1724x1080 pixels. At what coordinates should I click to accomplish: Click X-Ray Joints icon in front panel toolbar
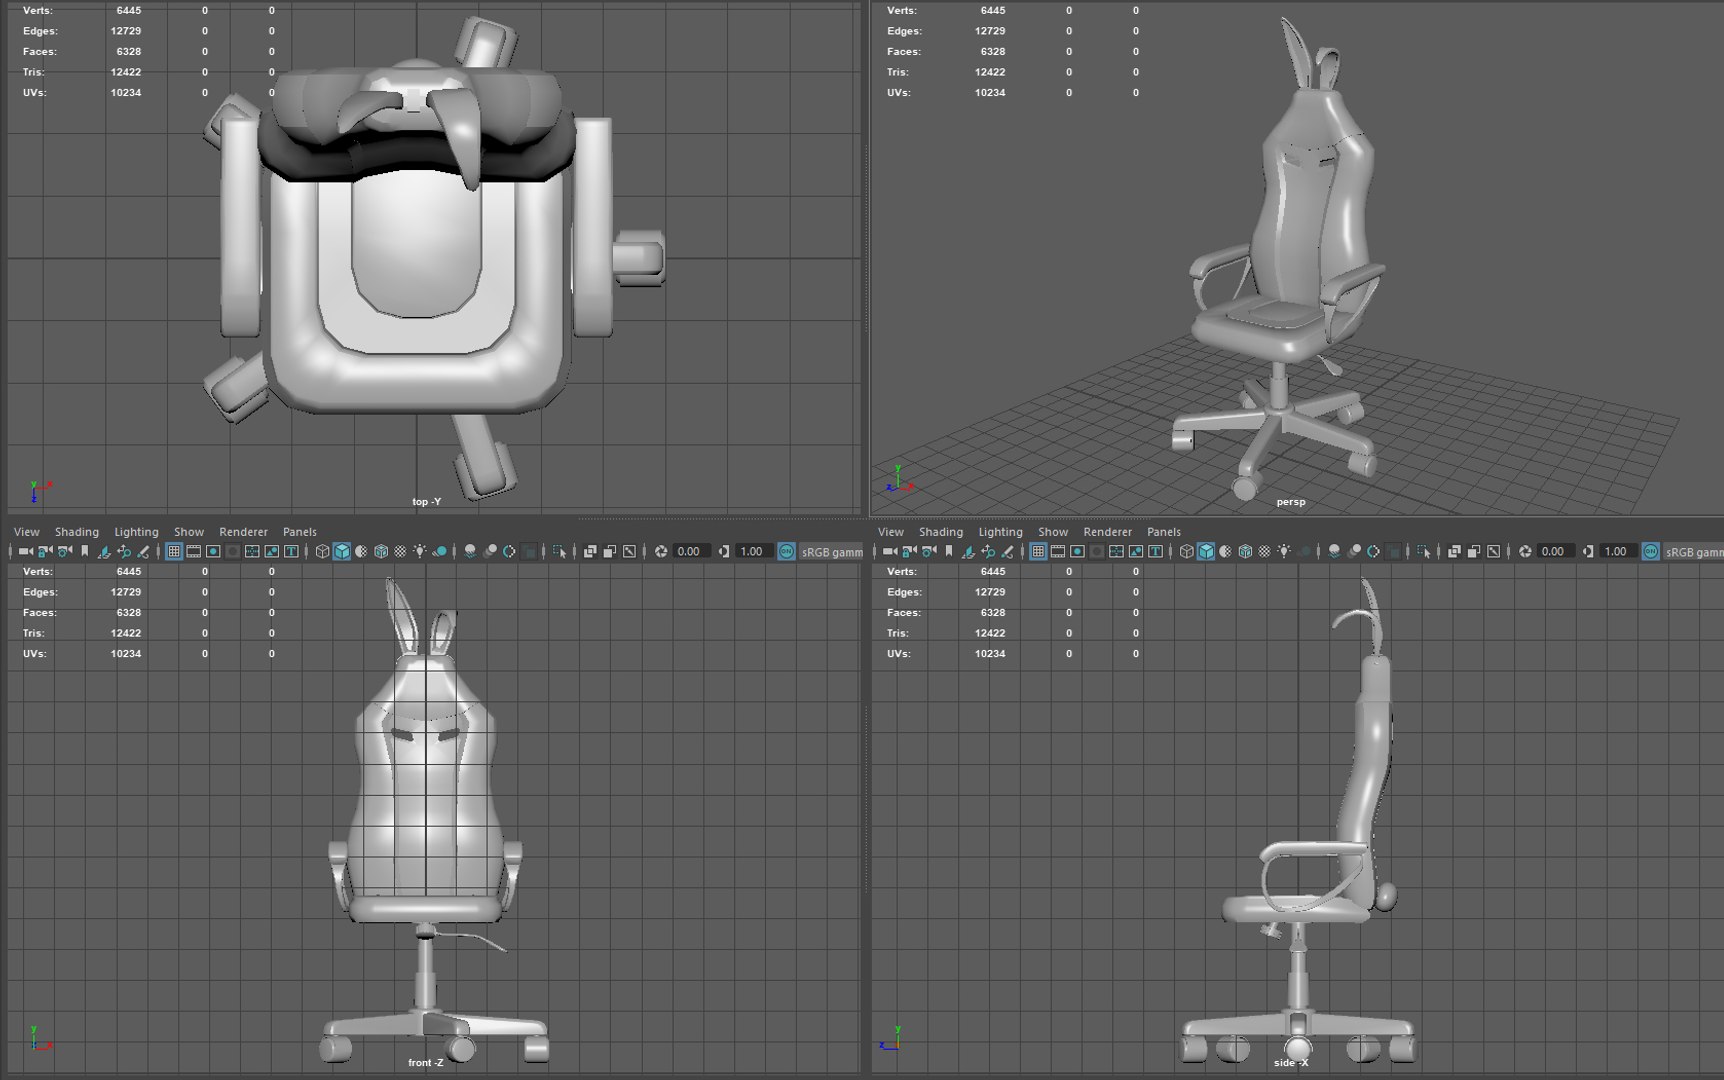coord(629,551)
